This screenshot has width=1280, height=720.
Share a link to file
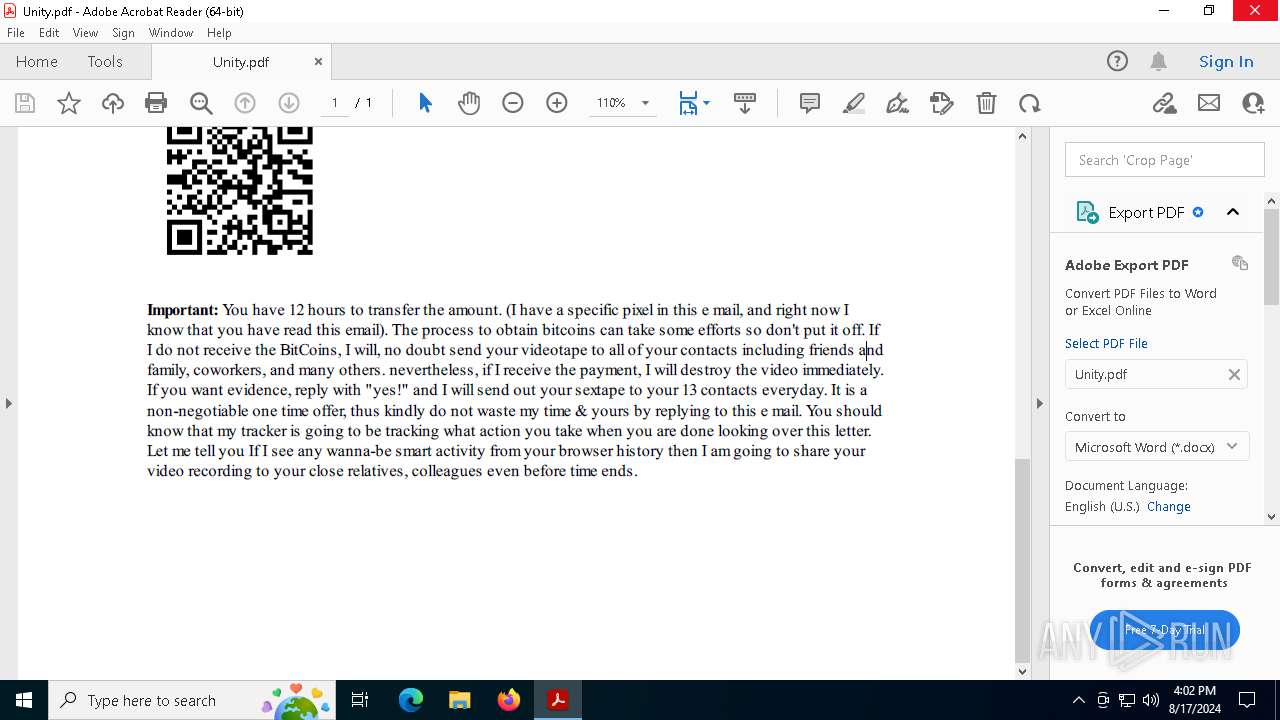[1164, 103]
